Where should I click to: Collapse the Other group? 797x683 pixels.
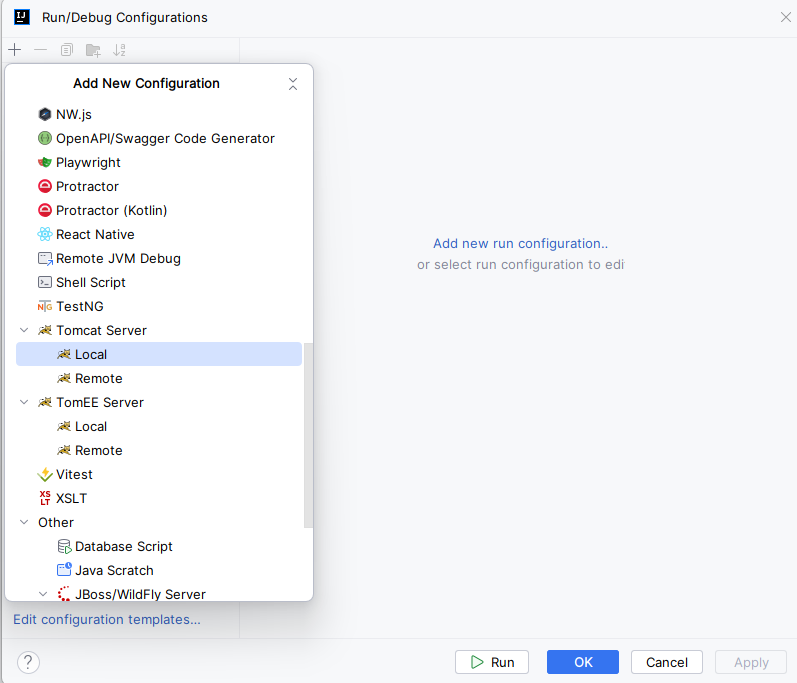[x=24, y=522]
